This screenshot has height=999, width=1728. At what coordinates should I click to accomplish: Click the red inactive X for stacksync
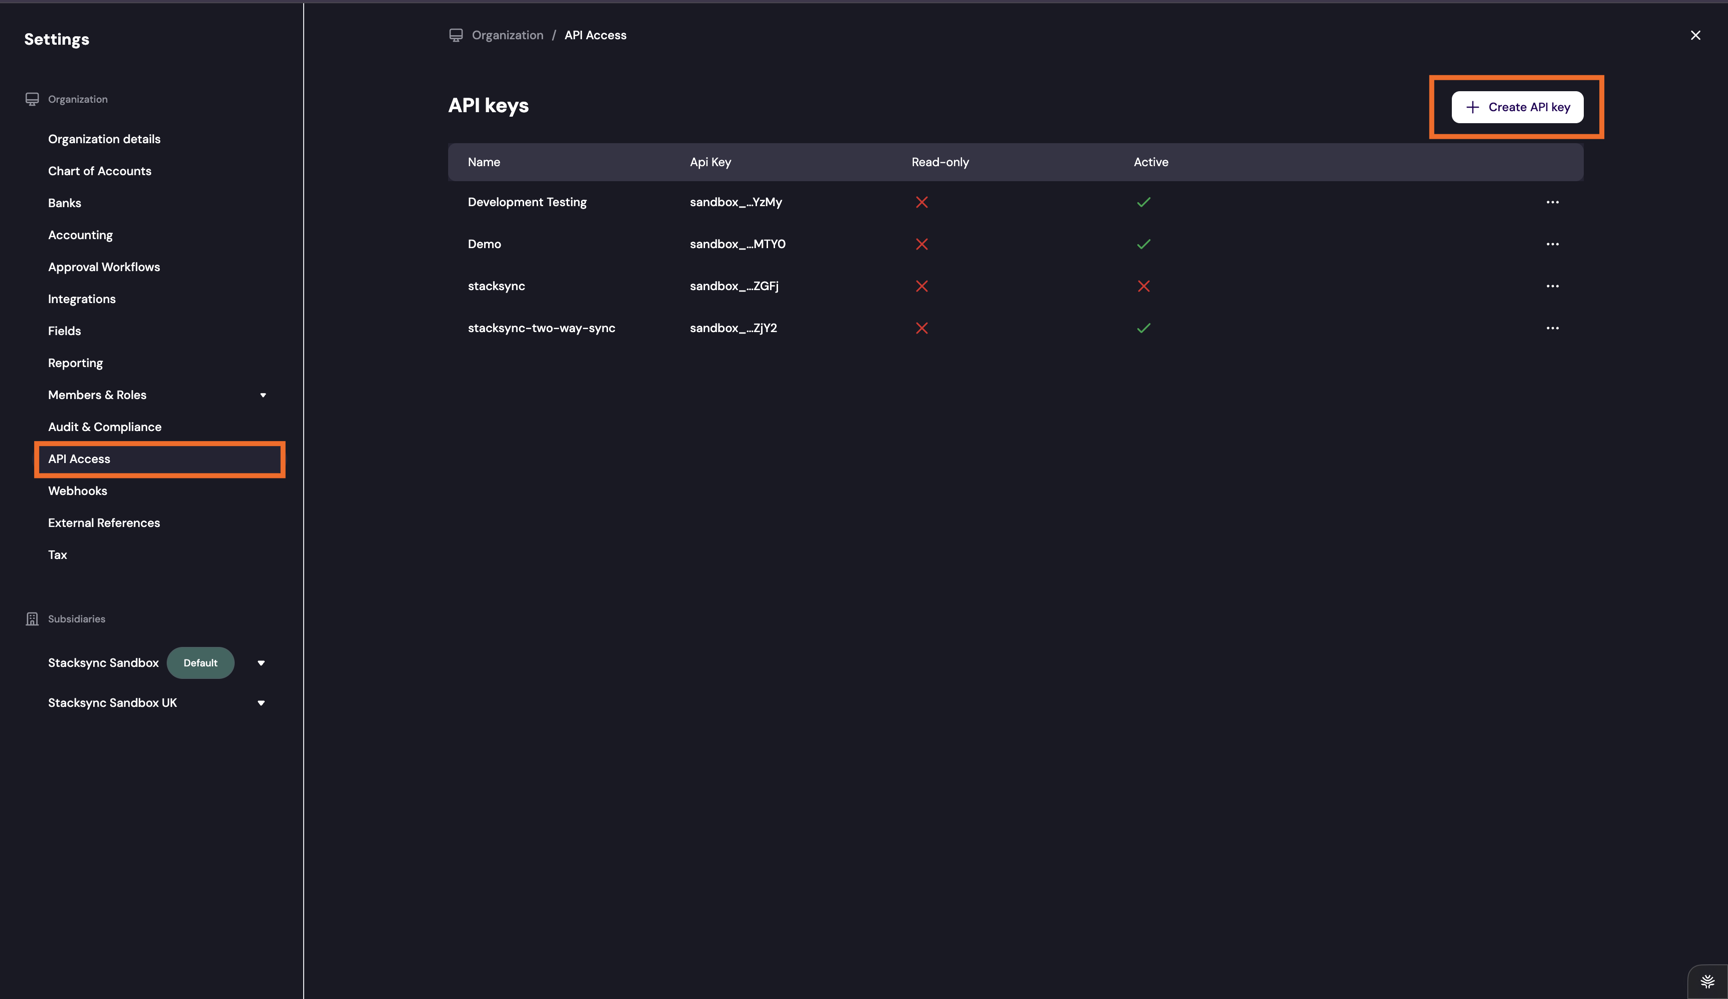tap(1143, 286)
